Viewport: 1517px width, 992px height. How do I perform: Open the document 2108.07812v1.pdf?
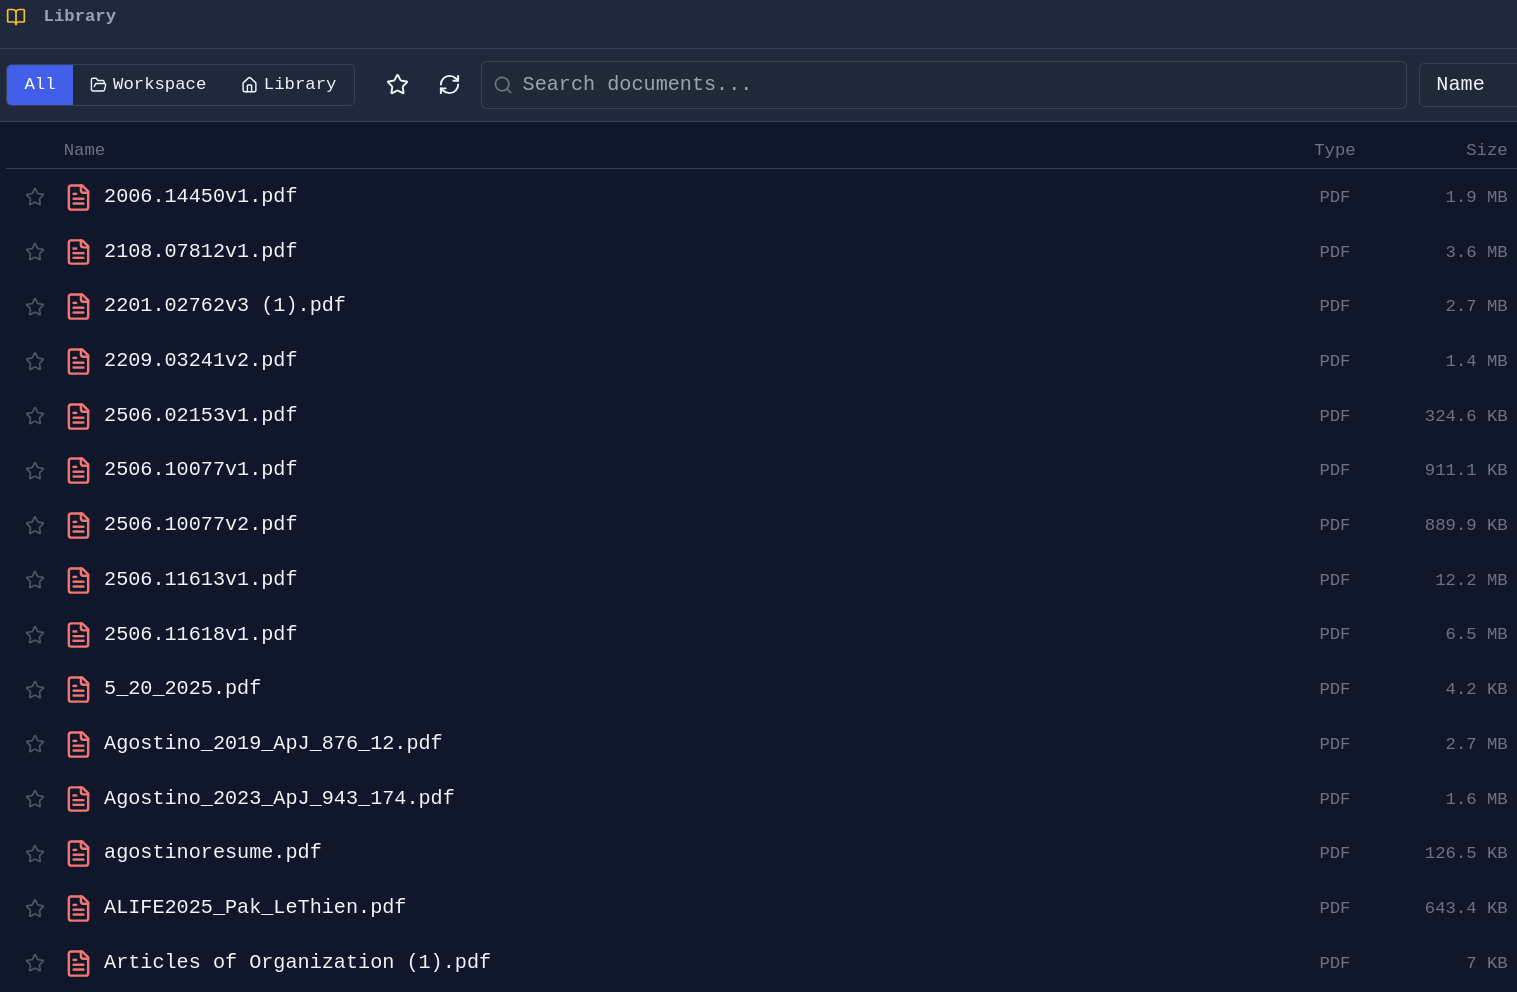200,251
